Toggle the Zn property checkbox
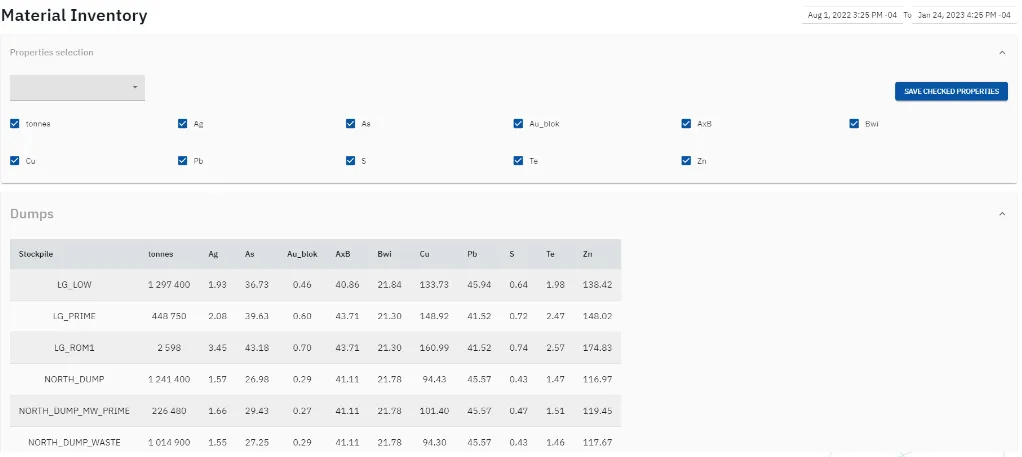 (x=687, y=160)
